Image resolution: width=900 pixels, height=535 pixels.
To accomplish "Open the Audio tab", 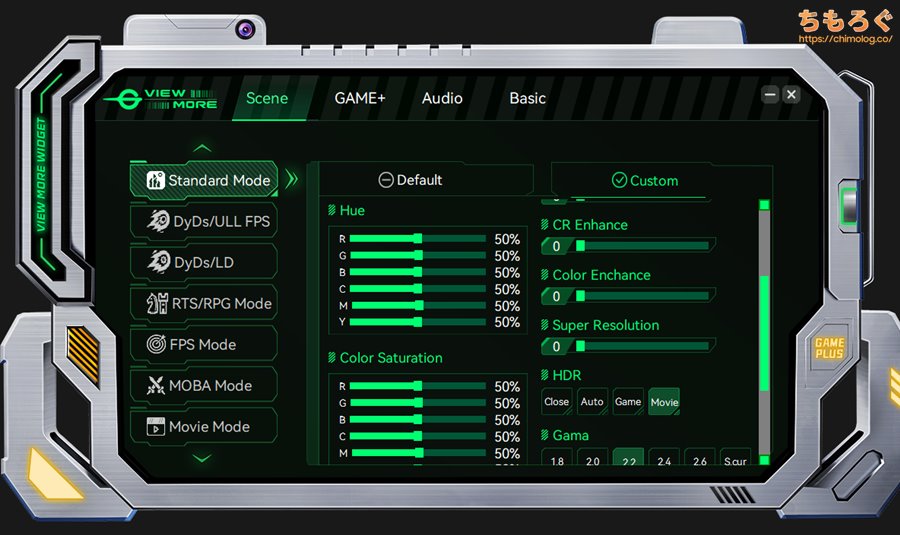I will click(442, 98).
